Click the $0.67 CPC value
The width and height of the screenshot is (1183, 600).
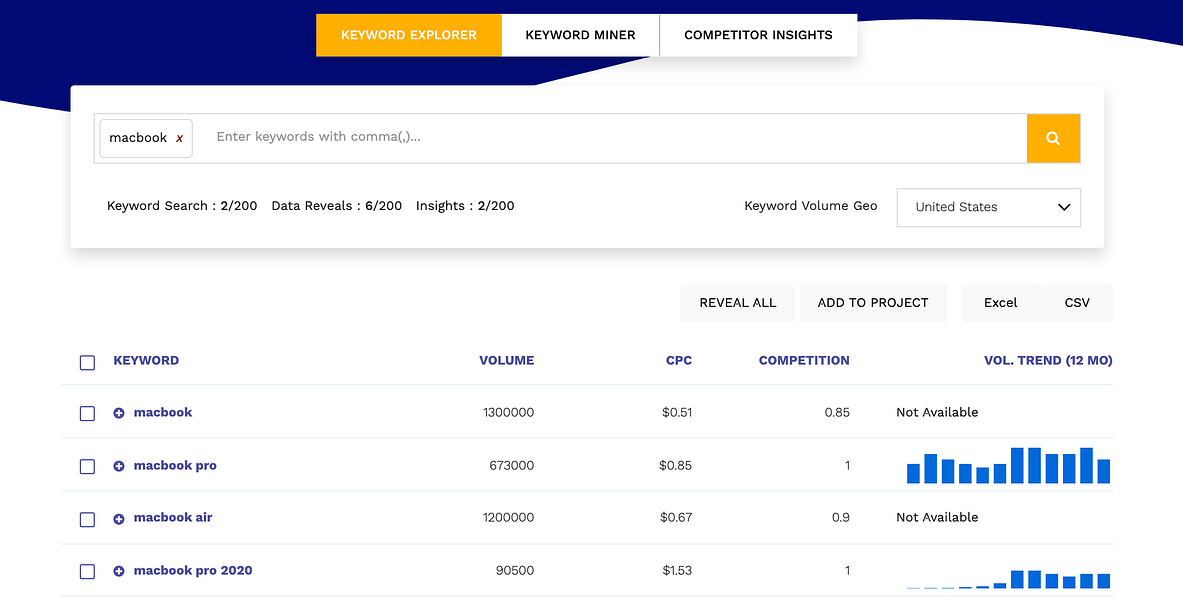click(676, 517)
